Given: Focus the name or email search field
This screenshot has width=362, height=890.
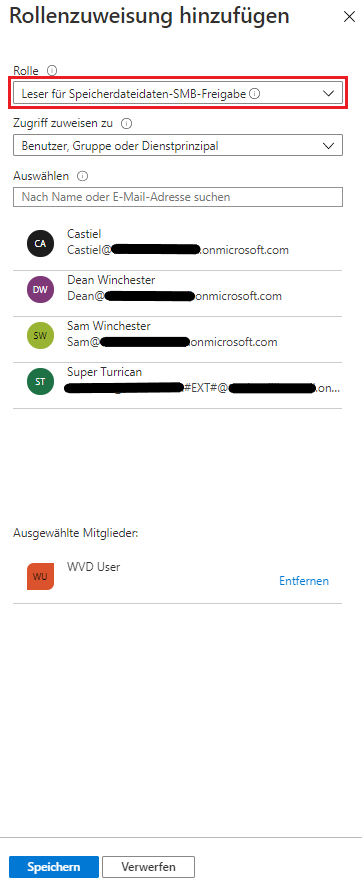Looking at the screenshot, I should 178,197.
